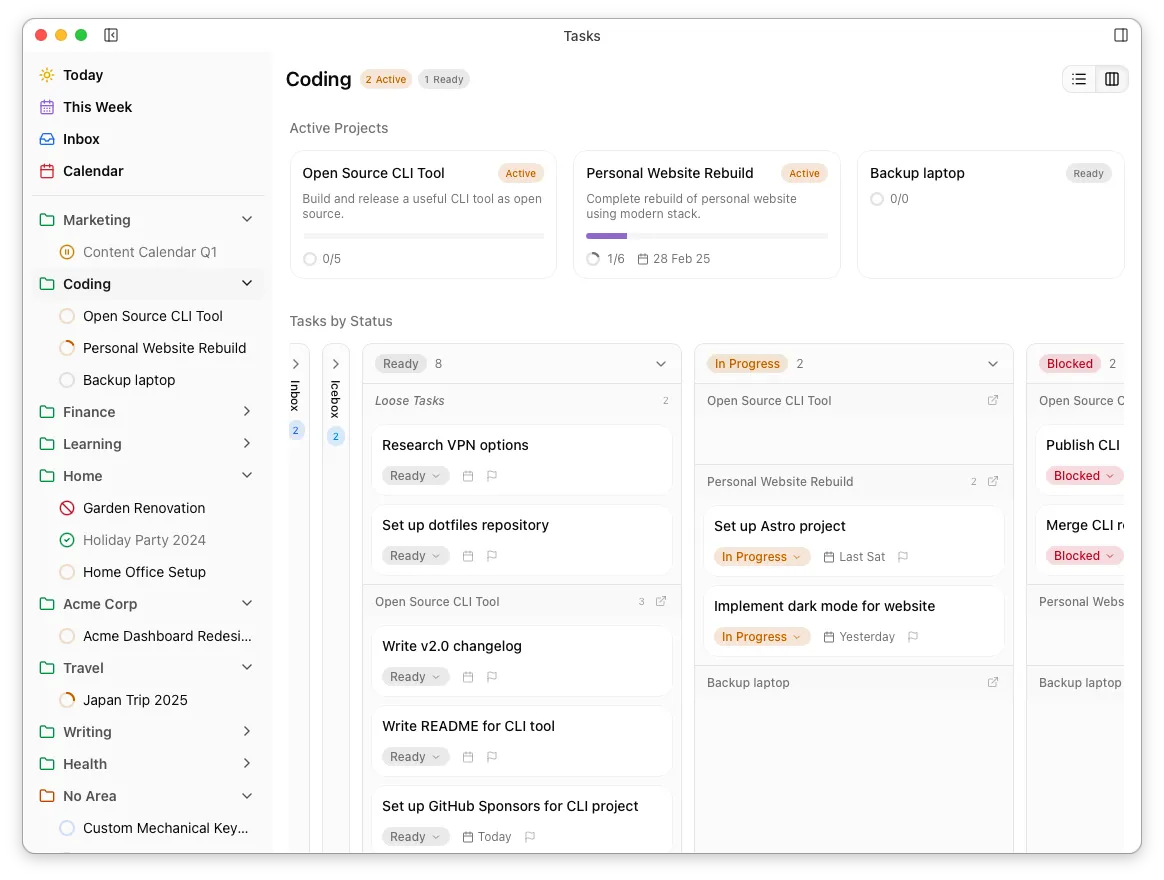Click the 2 Active badge beside Coding
Screen dimensions: 1164x880
[x=386, y=78]
